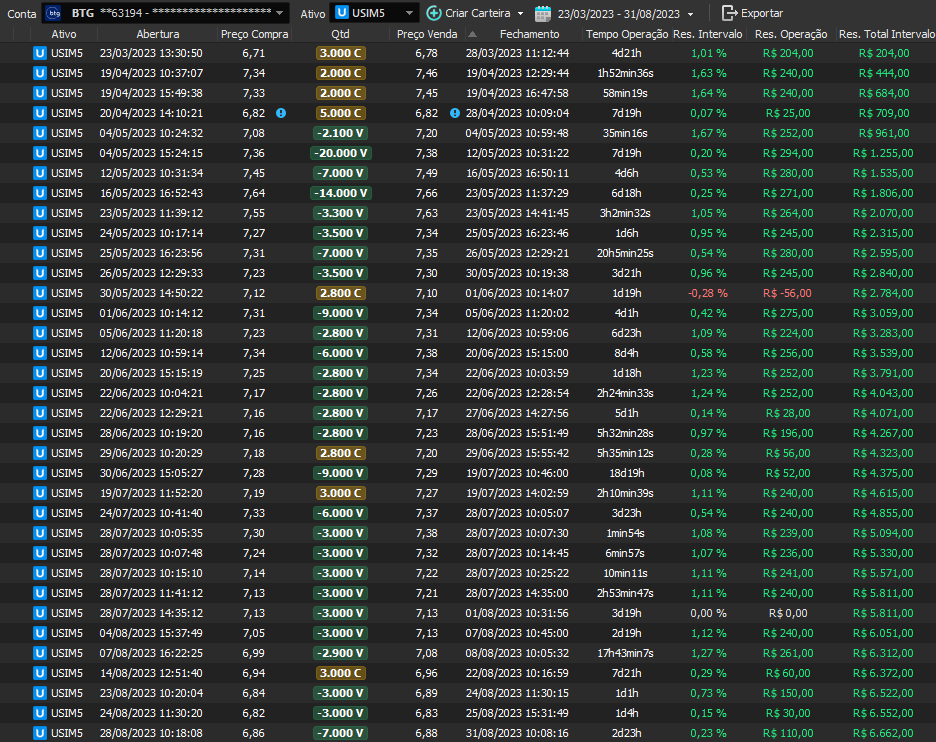Click the Criar Carteira button label
This screenshot has height=742, width=936.
point(478,13)
